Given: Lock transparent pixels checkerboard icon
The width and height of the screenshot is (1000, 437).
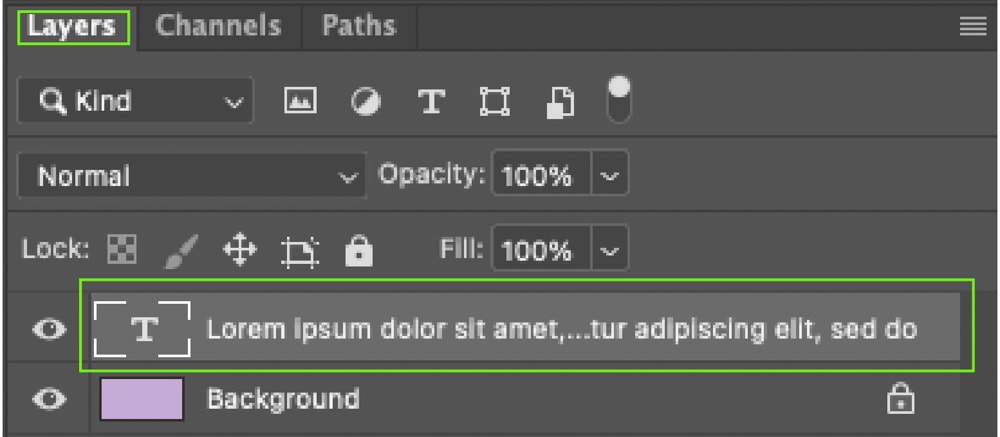Looking at the screenshot, I should point(121,249).
